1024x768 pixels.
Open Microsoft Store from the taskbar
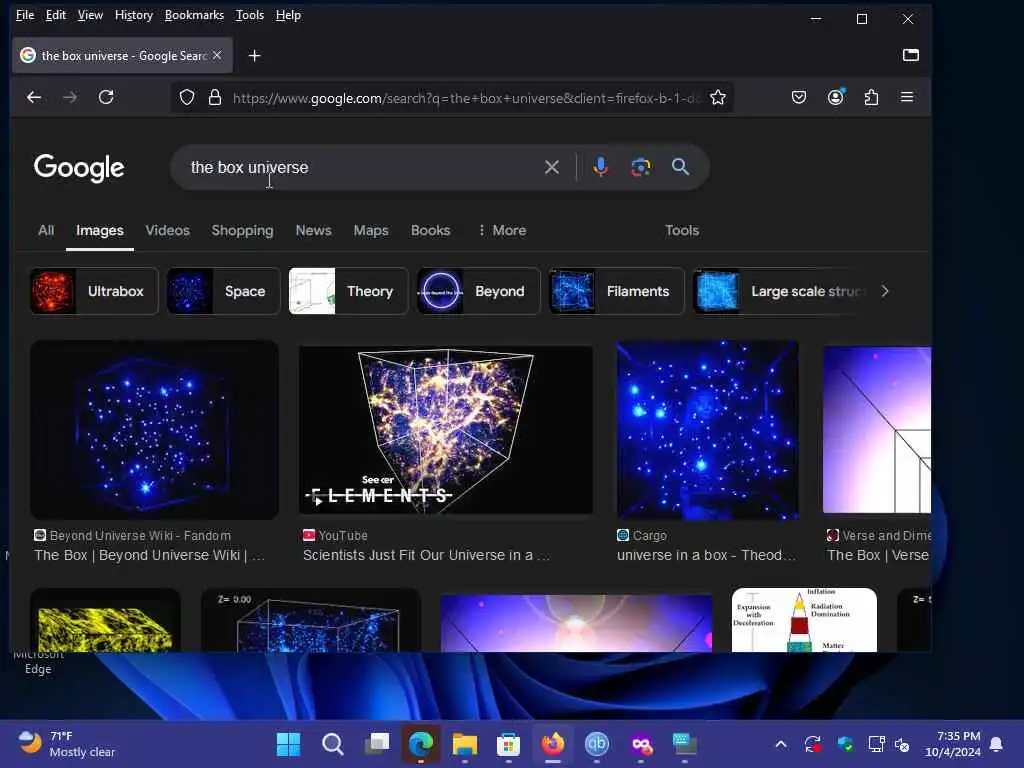pos(508,744)
